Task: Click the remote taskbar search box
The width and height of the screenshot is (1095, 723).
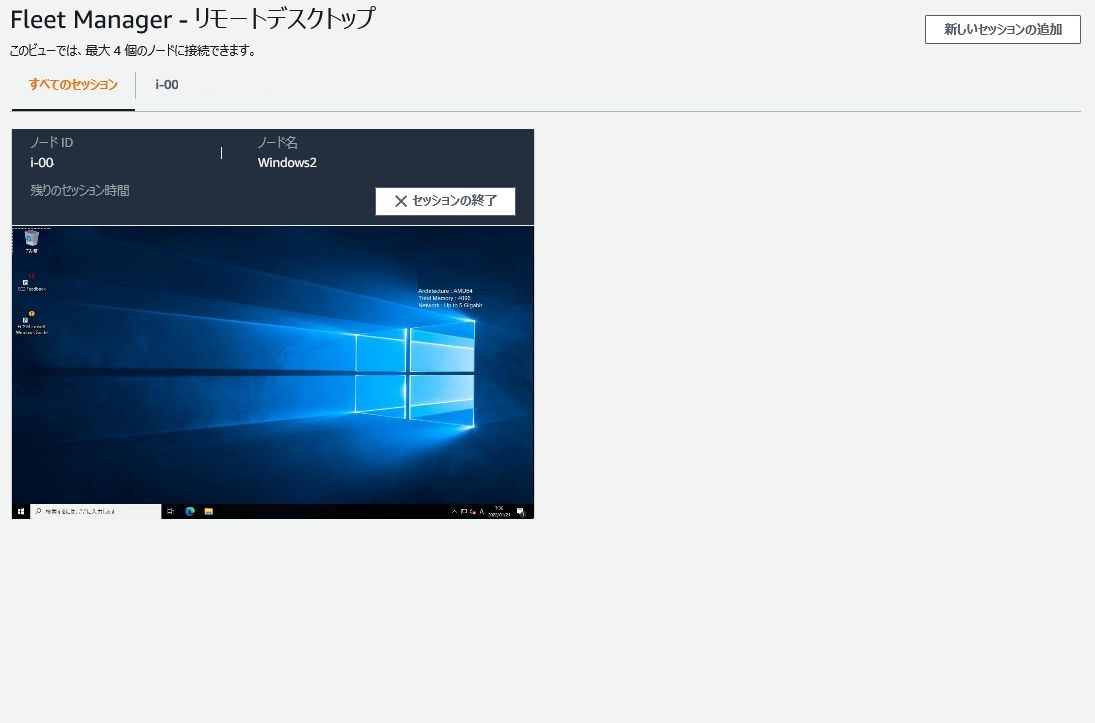Action: tap(96, 511)
